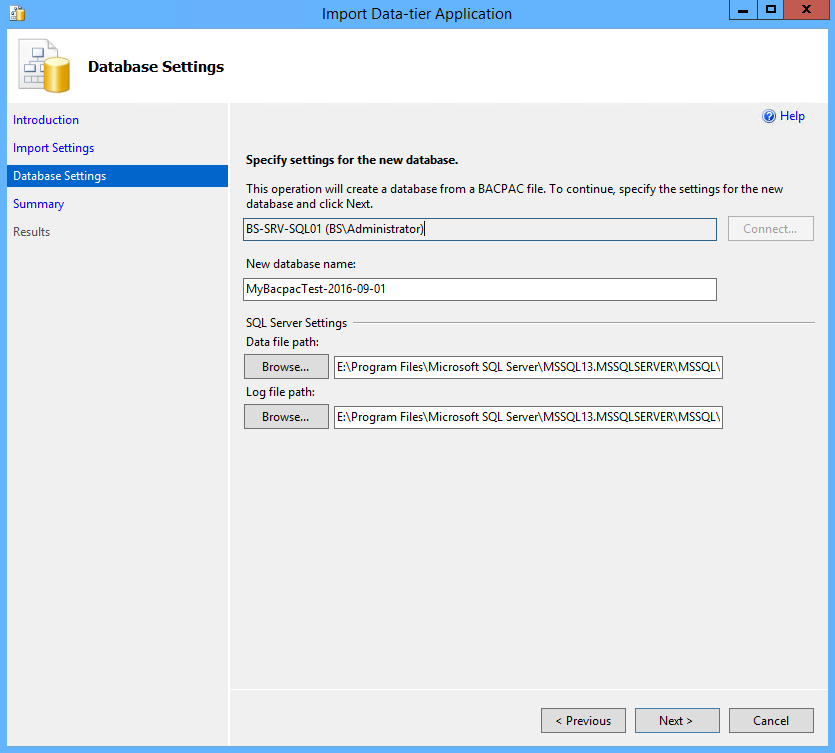835x753 pixels.
Task: Open the Import Settings step
Action: point(53,148)
